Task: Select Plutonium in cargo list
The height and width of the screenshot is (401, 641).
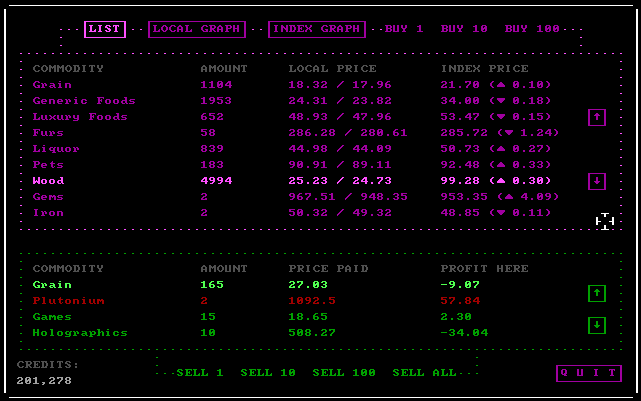Action: click(68, 301)
